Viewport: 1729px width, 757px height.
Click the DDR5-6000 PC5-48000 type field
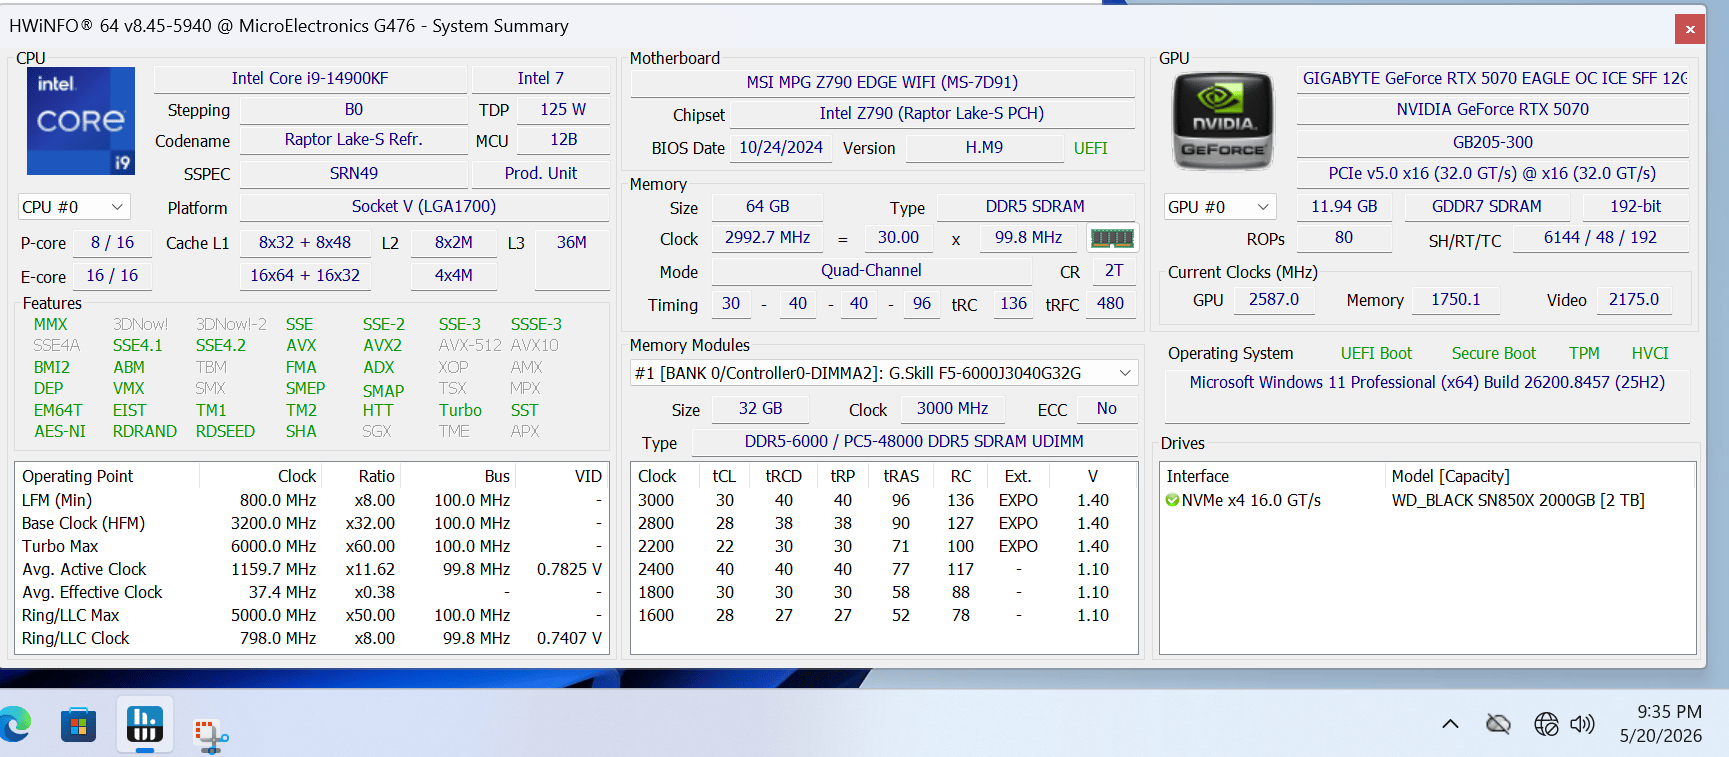point(914,441)
